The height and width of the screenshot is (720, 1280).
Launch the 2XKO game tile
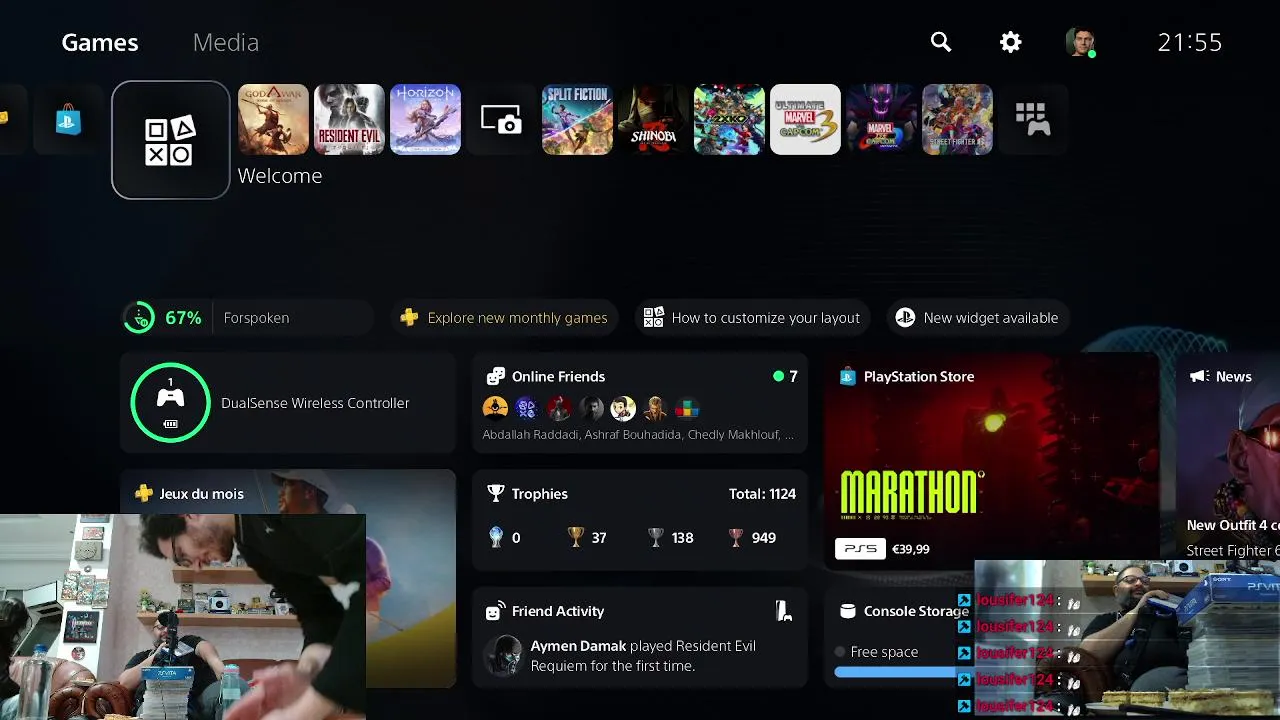[x=729, y=120]
